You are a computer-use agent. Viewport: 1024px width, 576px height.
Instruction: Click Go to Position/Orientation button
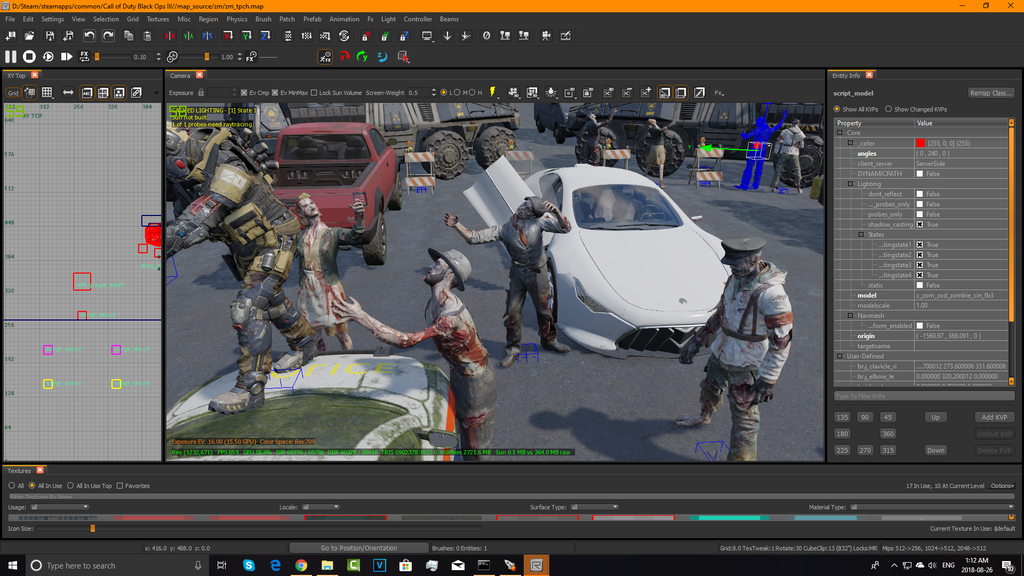coord(359,548)
